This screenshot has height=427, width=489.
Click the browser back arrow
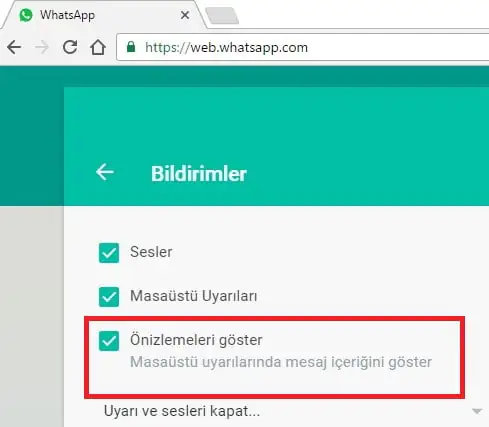click(14, 47)
